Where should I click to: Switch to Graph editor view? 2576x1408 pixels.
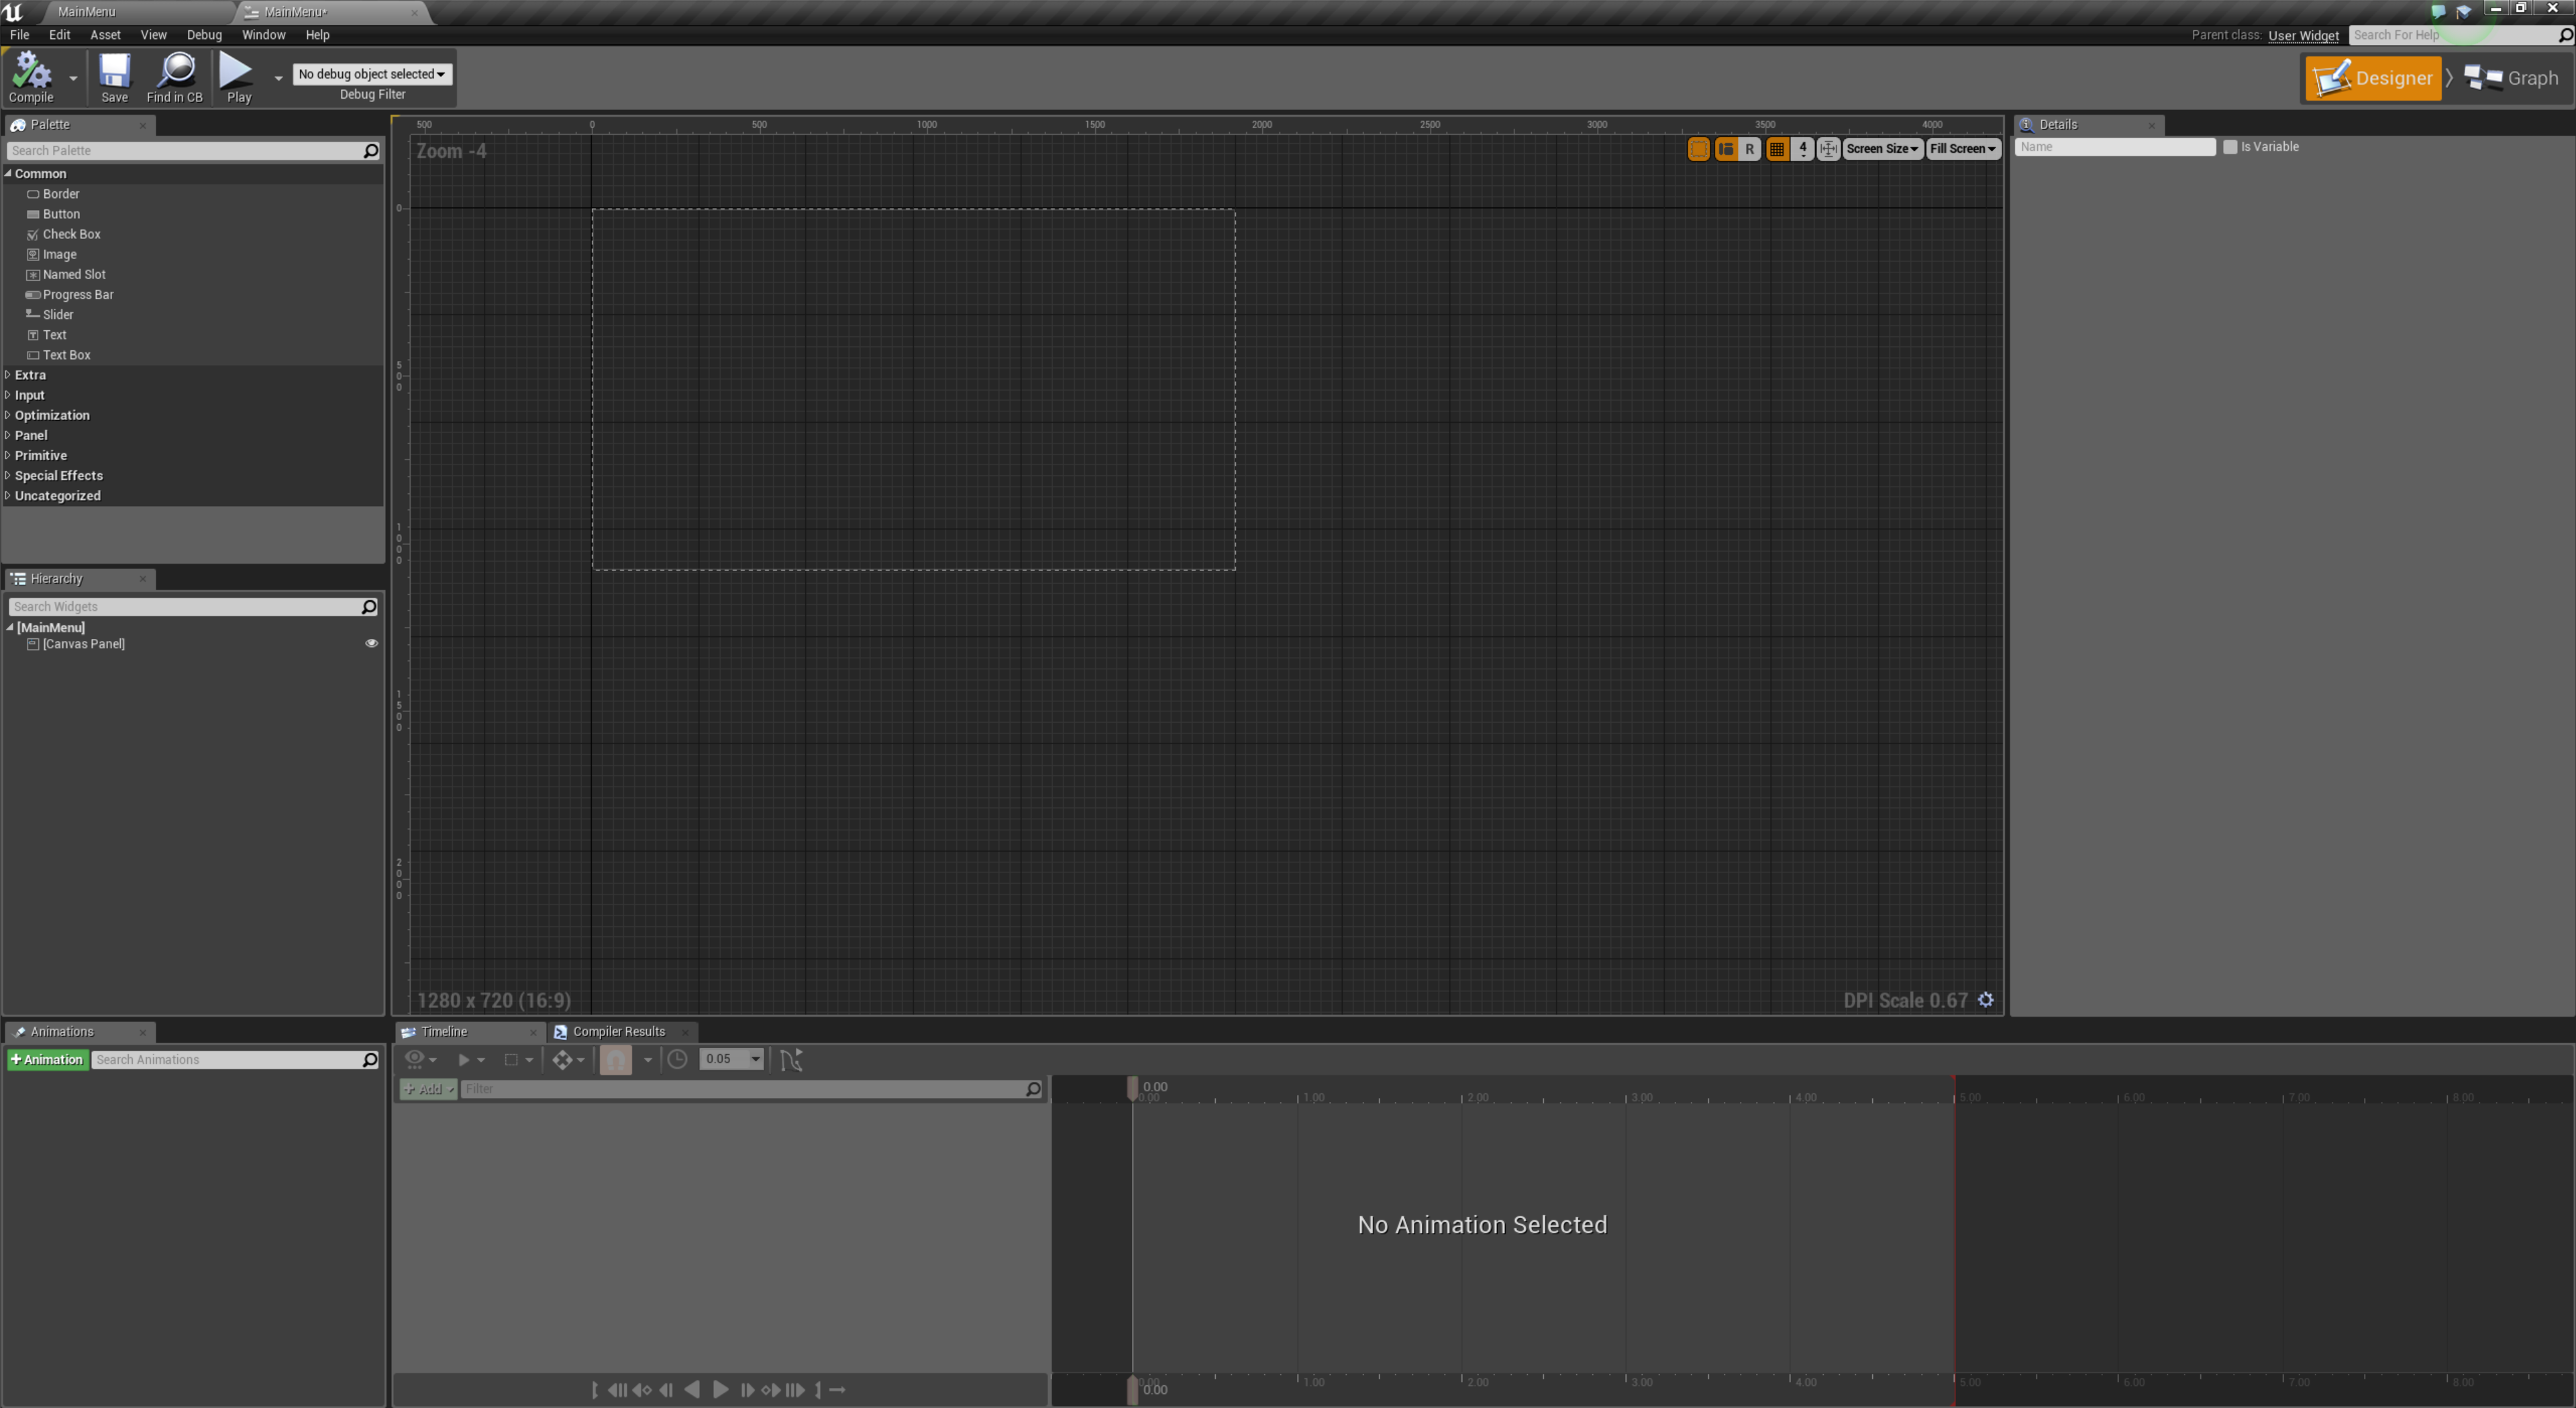coord(2517,77)
